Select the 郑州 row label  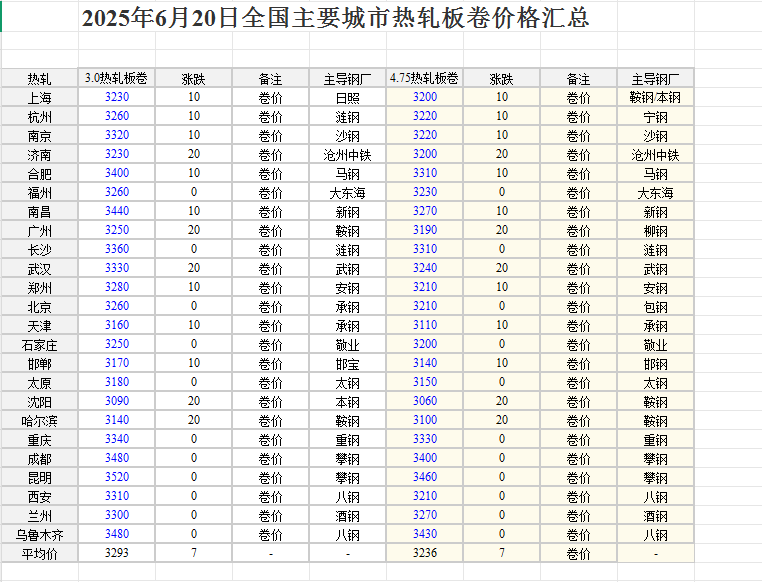pyautogui.click(x=39, y=287)
